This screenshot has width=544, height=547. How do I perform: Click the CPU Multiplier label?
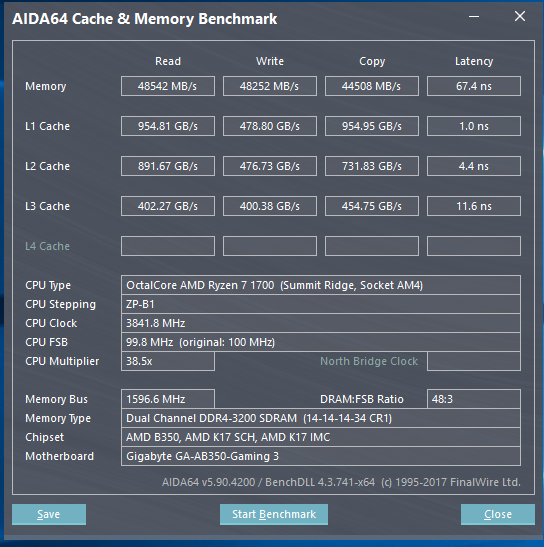coord(62,361)
